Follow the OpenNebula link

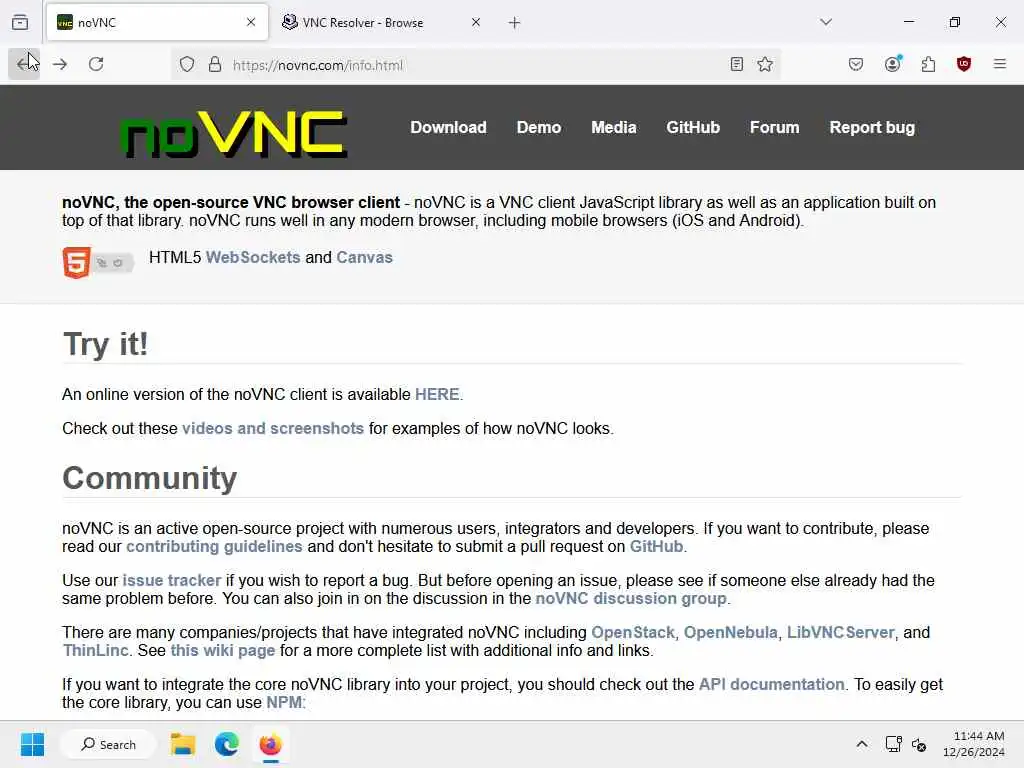tap(731, 633)
